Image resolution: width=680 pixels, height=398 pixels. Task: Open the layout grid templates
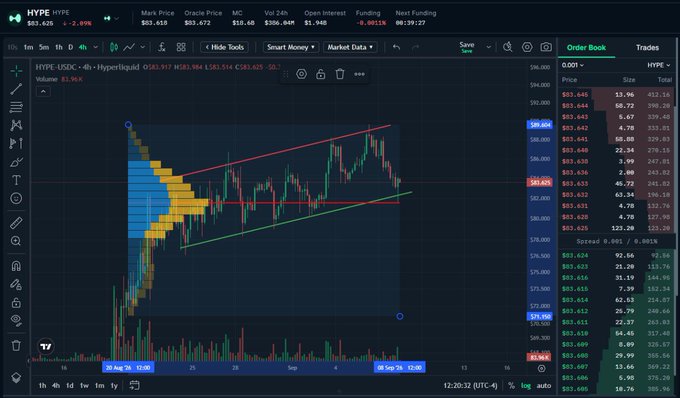coord(181,47)
